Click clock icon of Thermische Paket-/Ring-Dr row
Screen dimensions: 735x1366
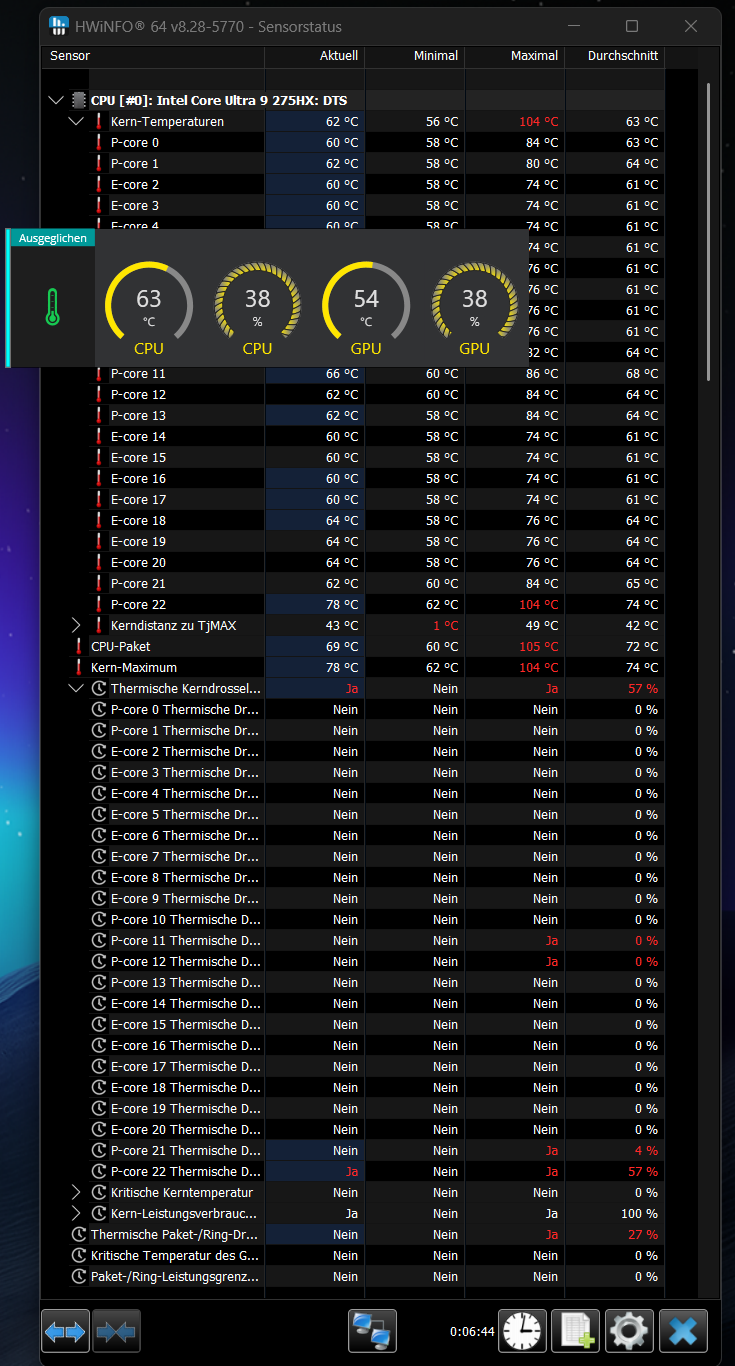(x=79, y=1234)
